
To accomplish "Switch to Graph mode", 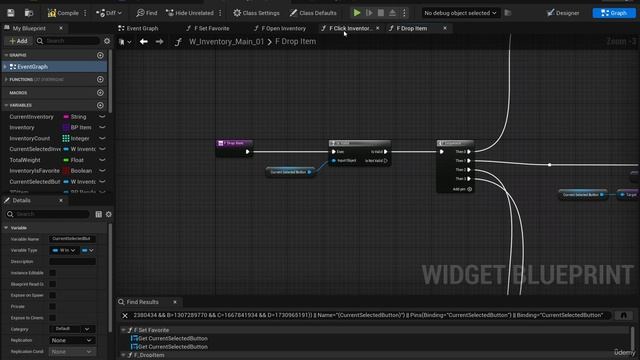I will tap(614, 13).
